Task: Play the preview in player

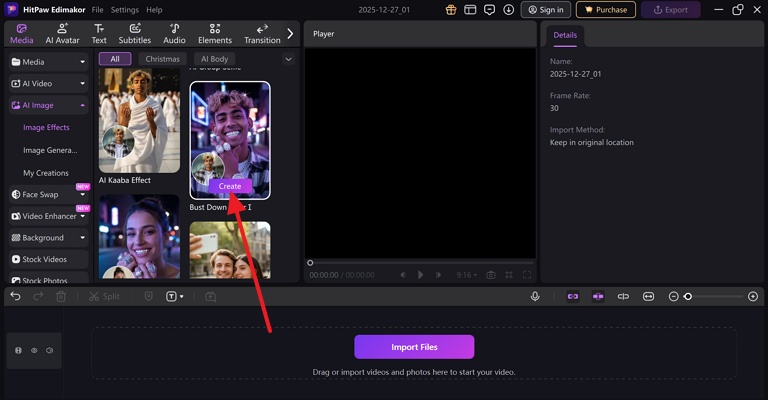Action: [x=420, y=275]
